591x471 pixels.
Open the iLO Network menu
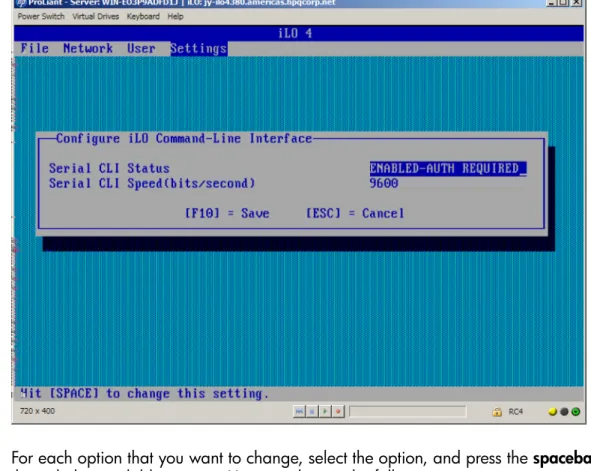88,48
